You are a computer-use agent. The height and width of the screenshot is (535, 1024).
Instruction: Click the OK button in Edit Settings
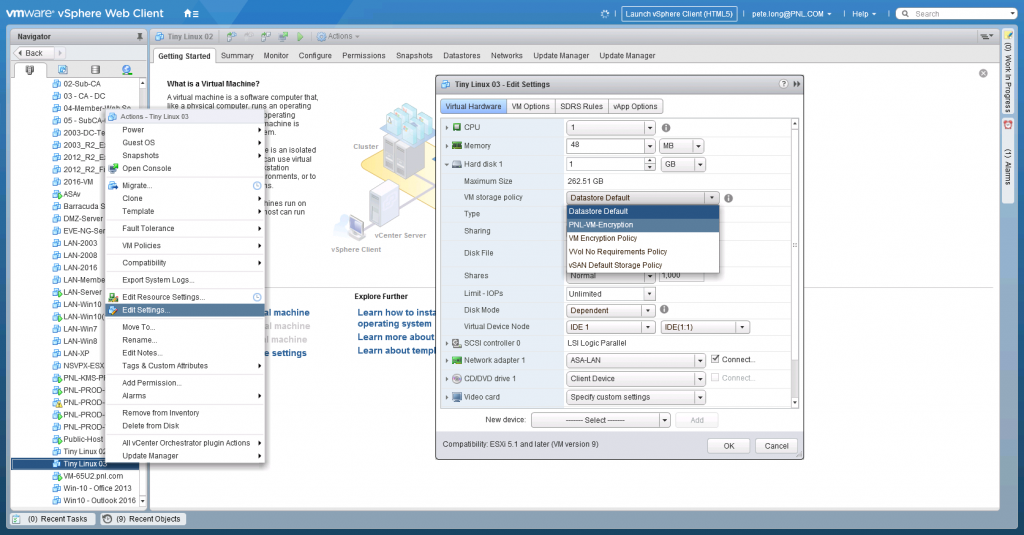pos(729,446)
